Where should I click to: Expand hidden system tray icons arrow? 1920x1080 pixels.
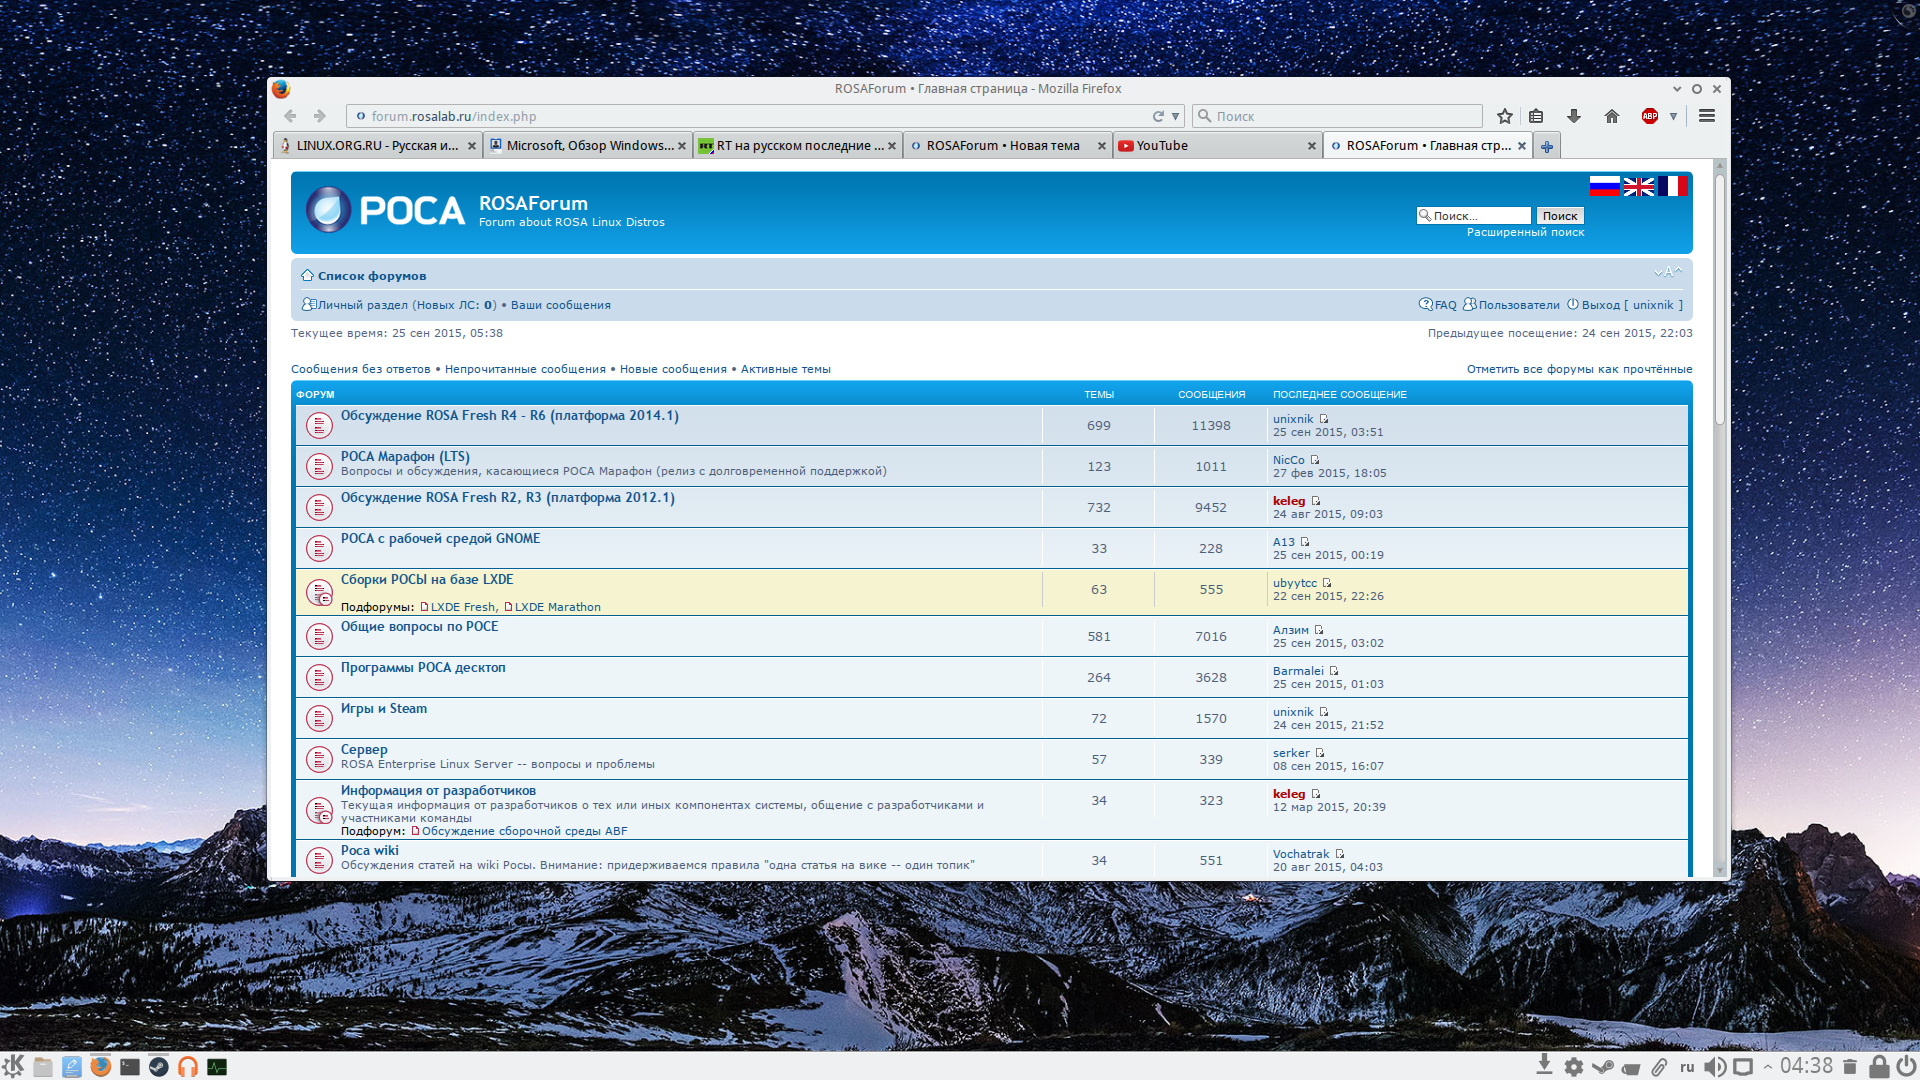click(x=1768, y=1067)
